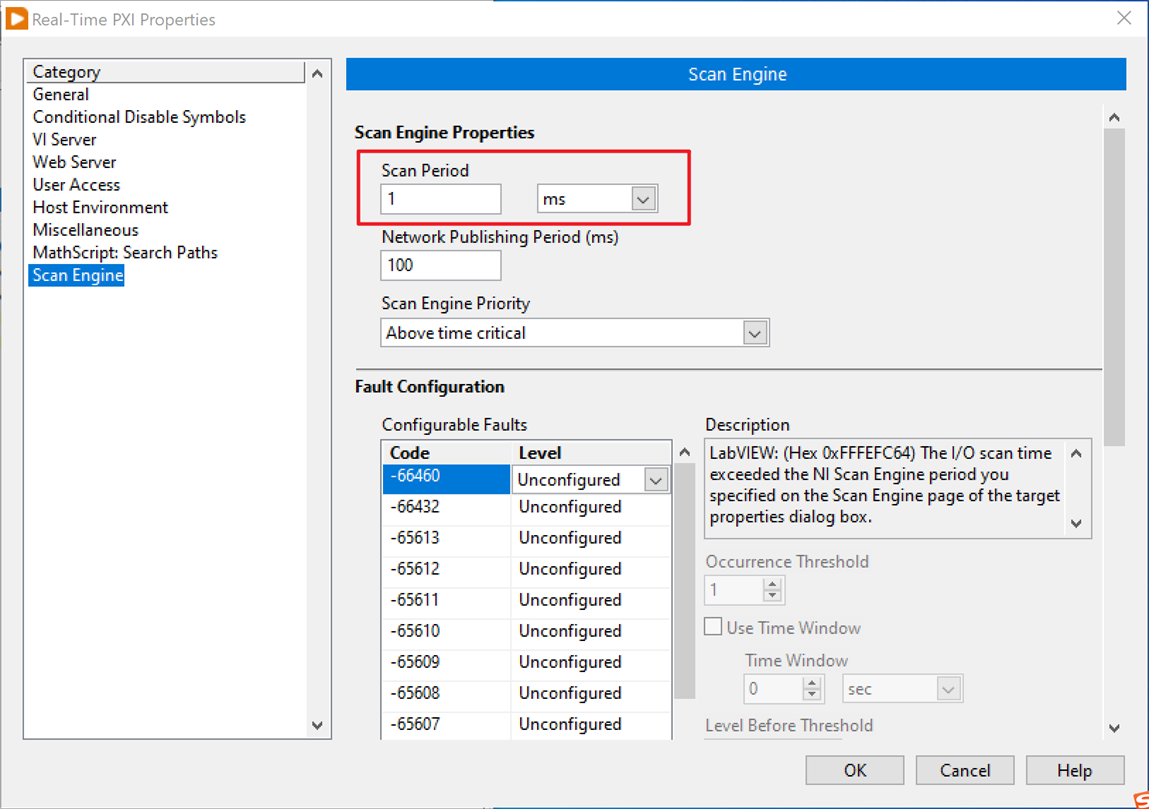
Task: Click Category list scroll up arrow
Action: pyautogui.click(x=317, y=73)
